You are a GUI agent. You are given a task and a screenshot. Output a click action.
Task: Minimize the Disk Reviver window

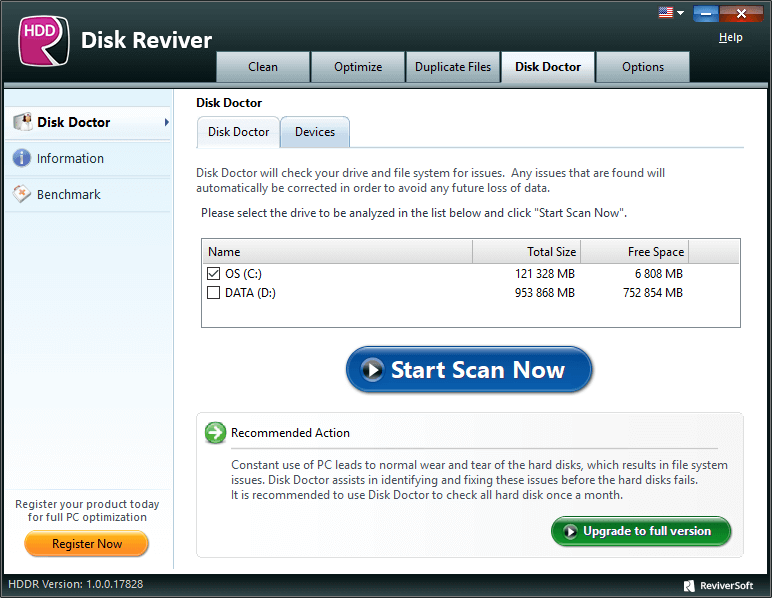coord(706,14)
